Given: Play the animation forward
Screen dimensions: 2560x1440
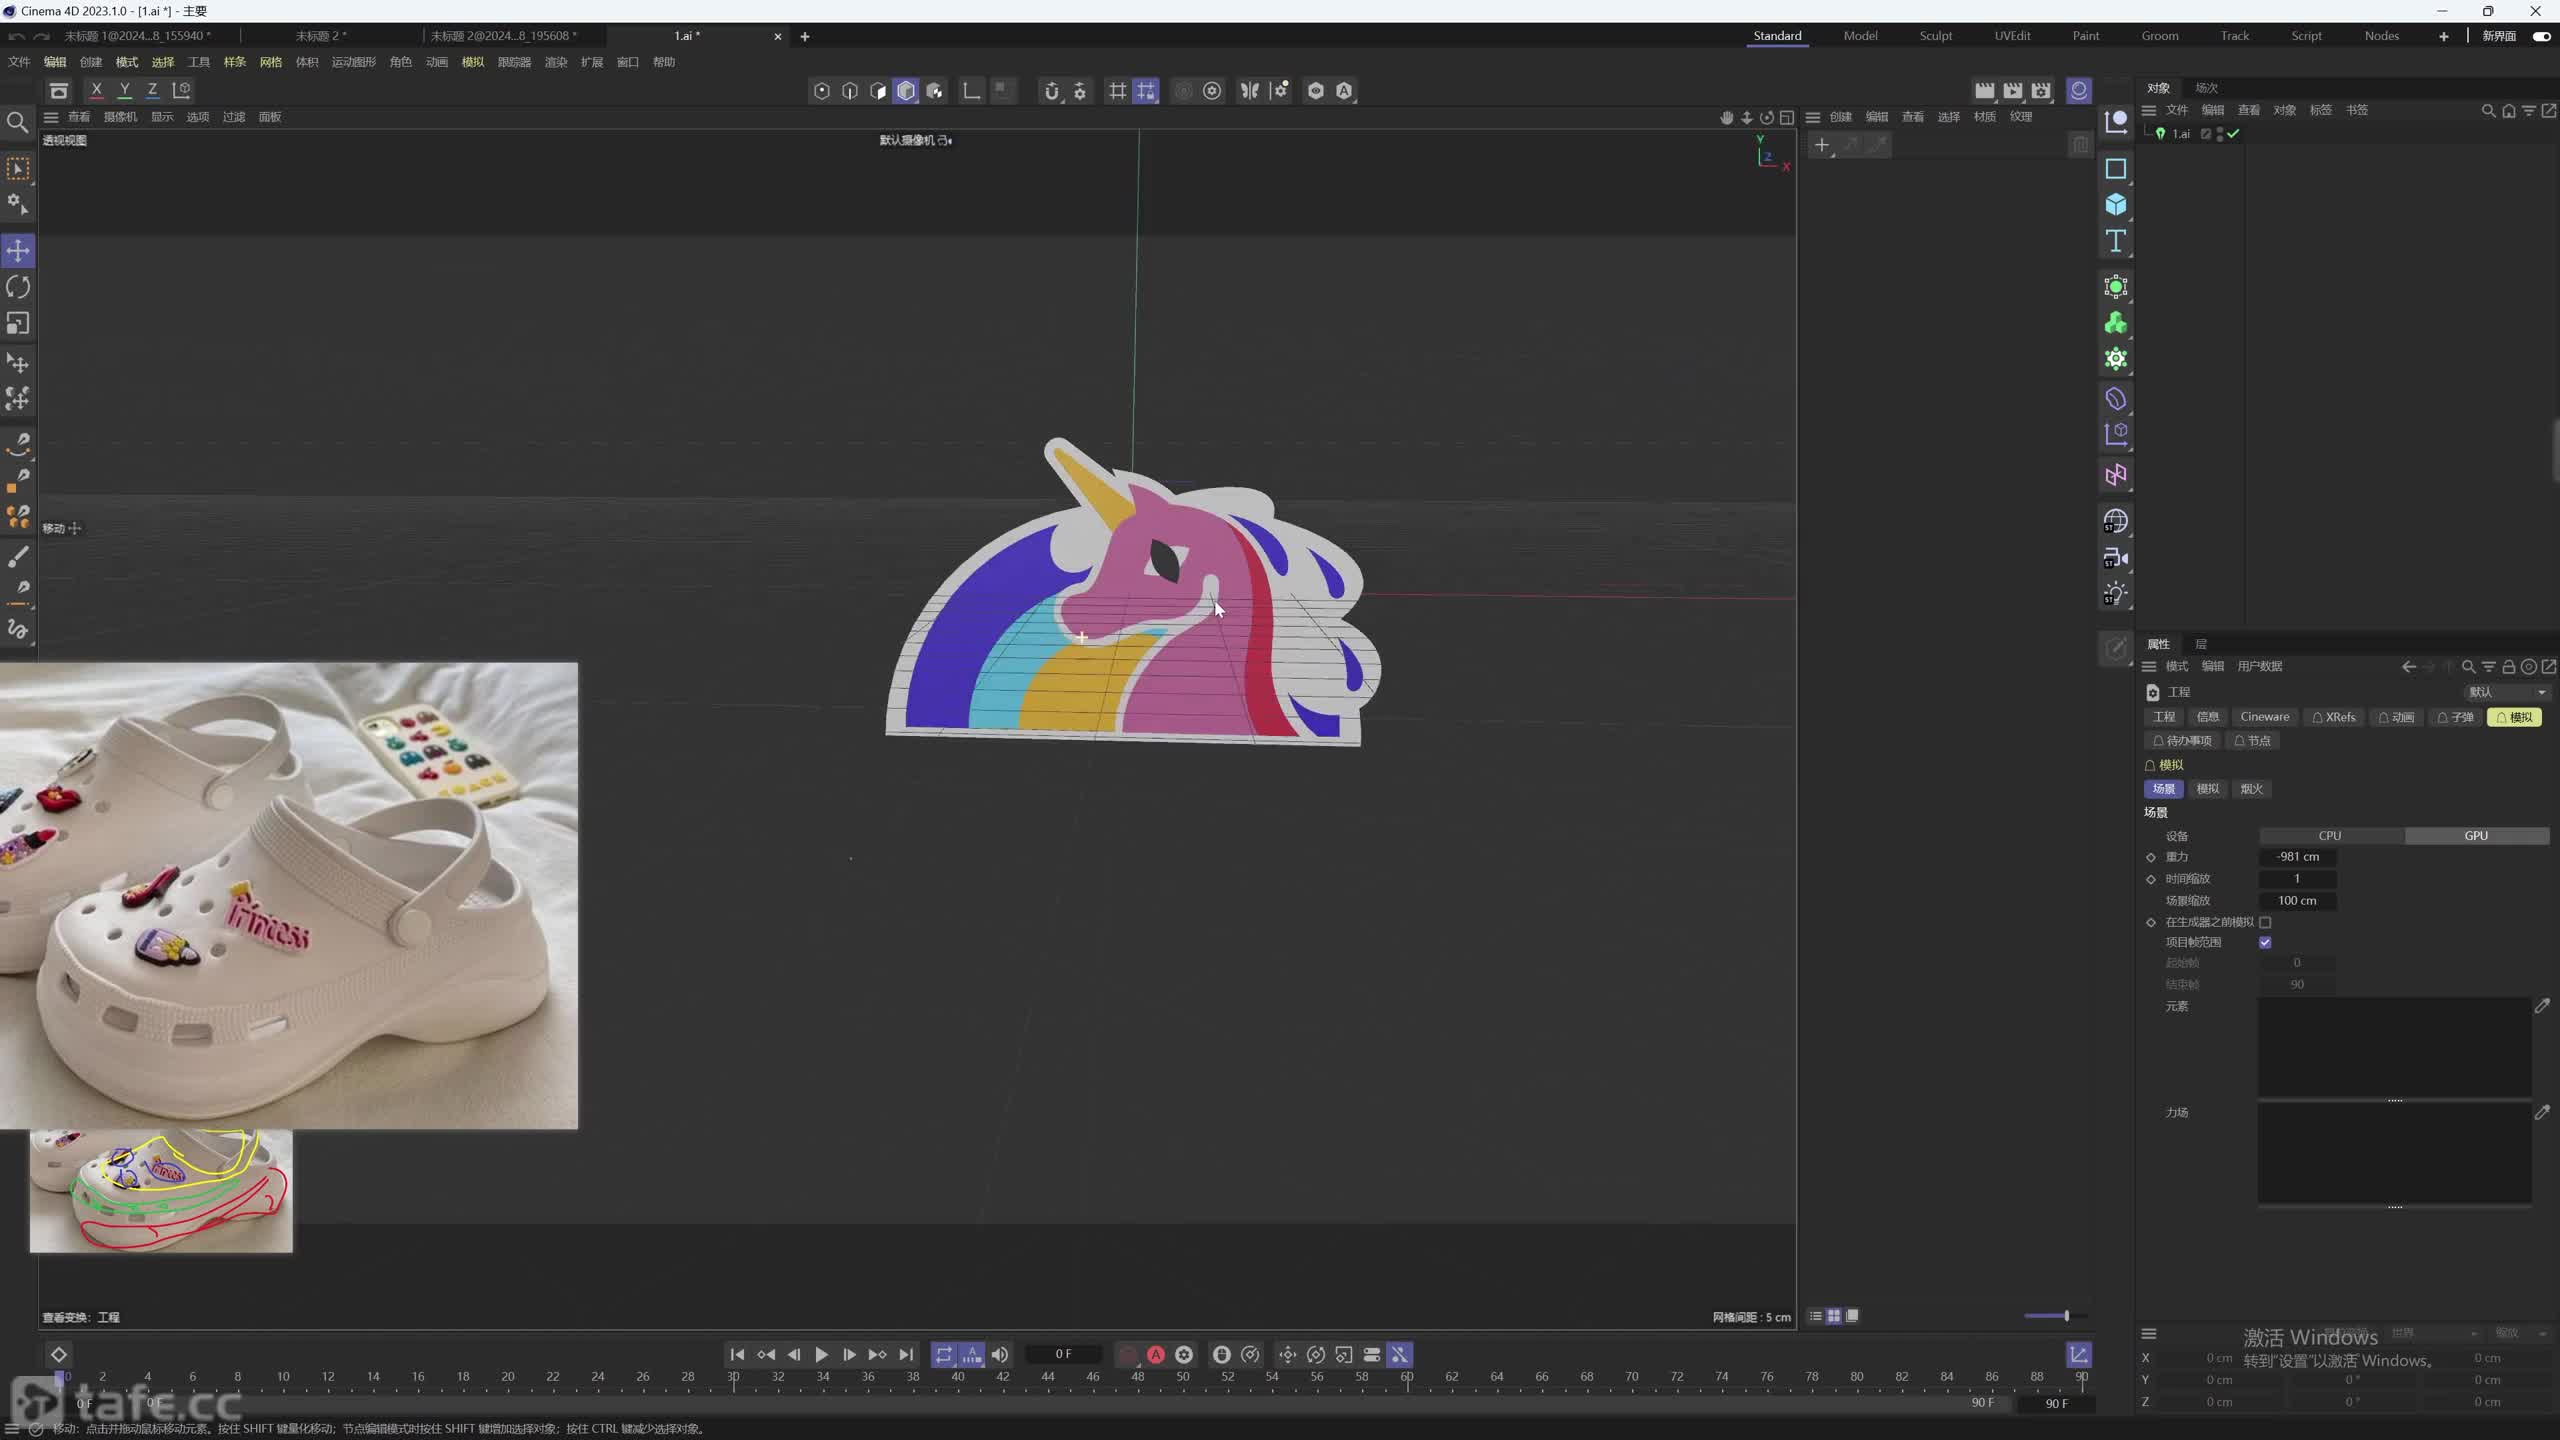Looking at the screenshot, I should (x=821, y=1355).
